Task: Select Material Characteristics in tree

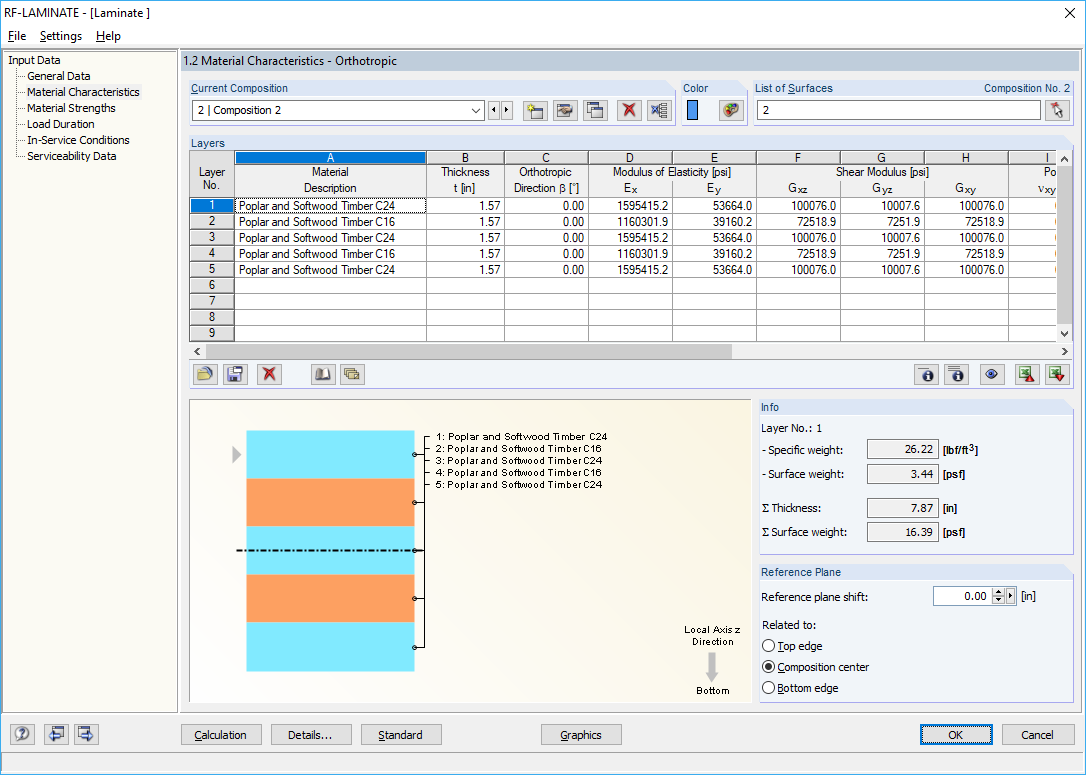Action: [83, 92]
